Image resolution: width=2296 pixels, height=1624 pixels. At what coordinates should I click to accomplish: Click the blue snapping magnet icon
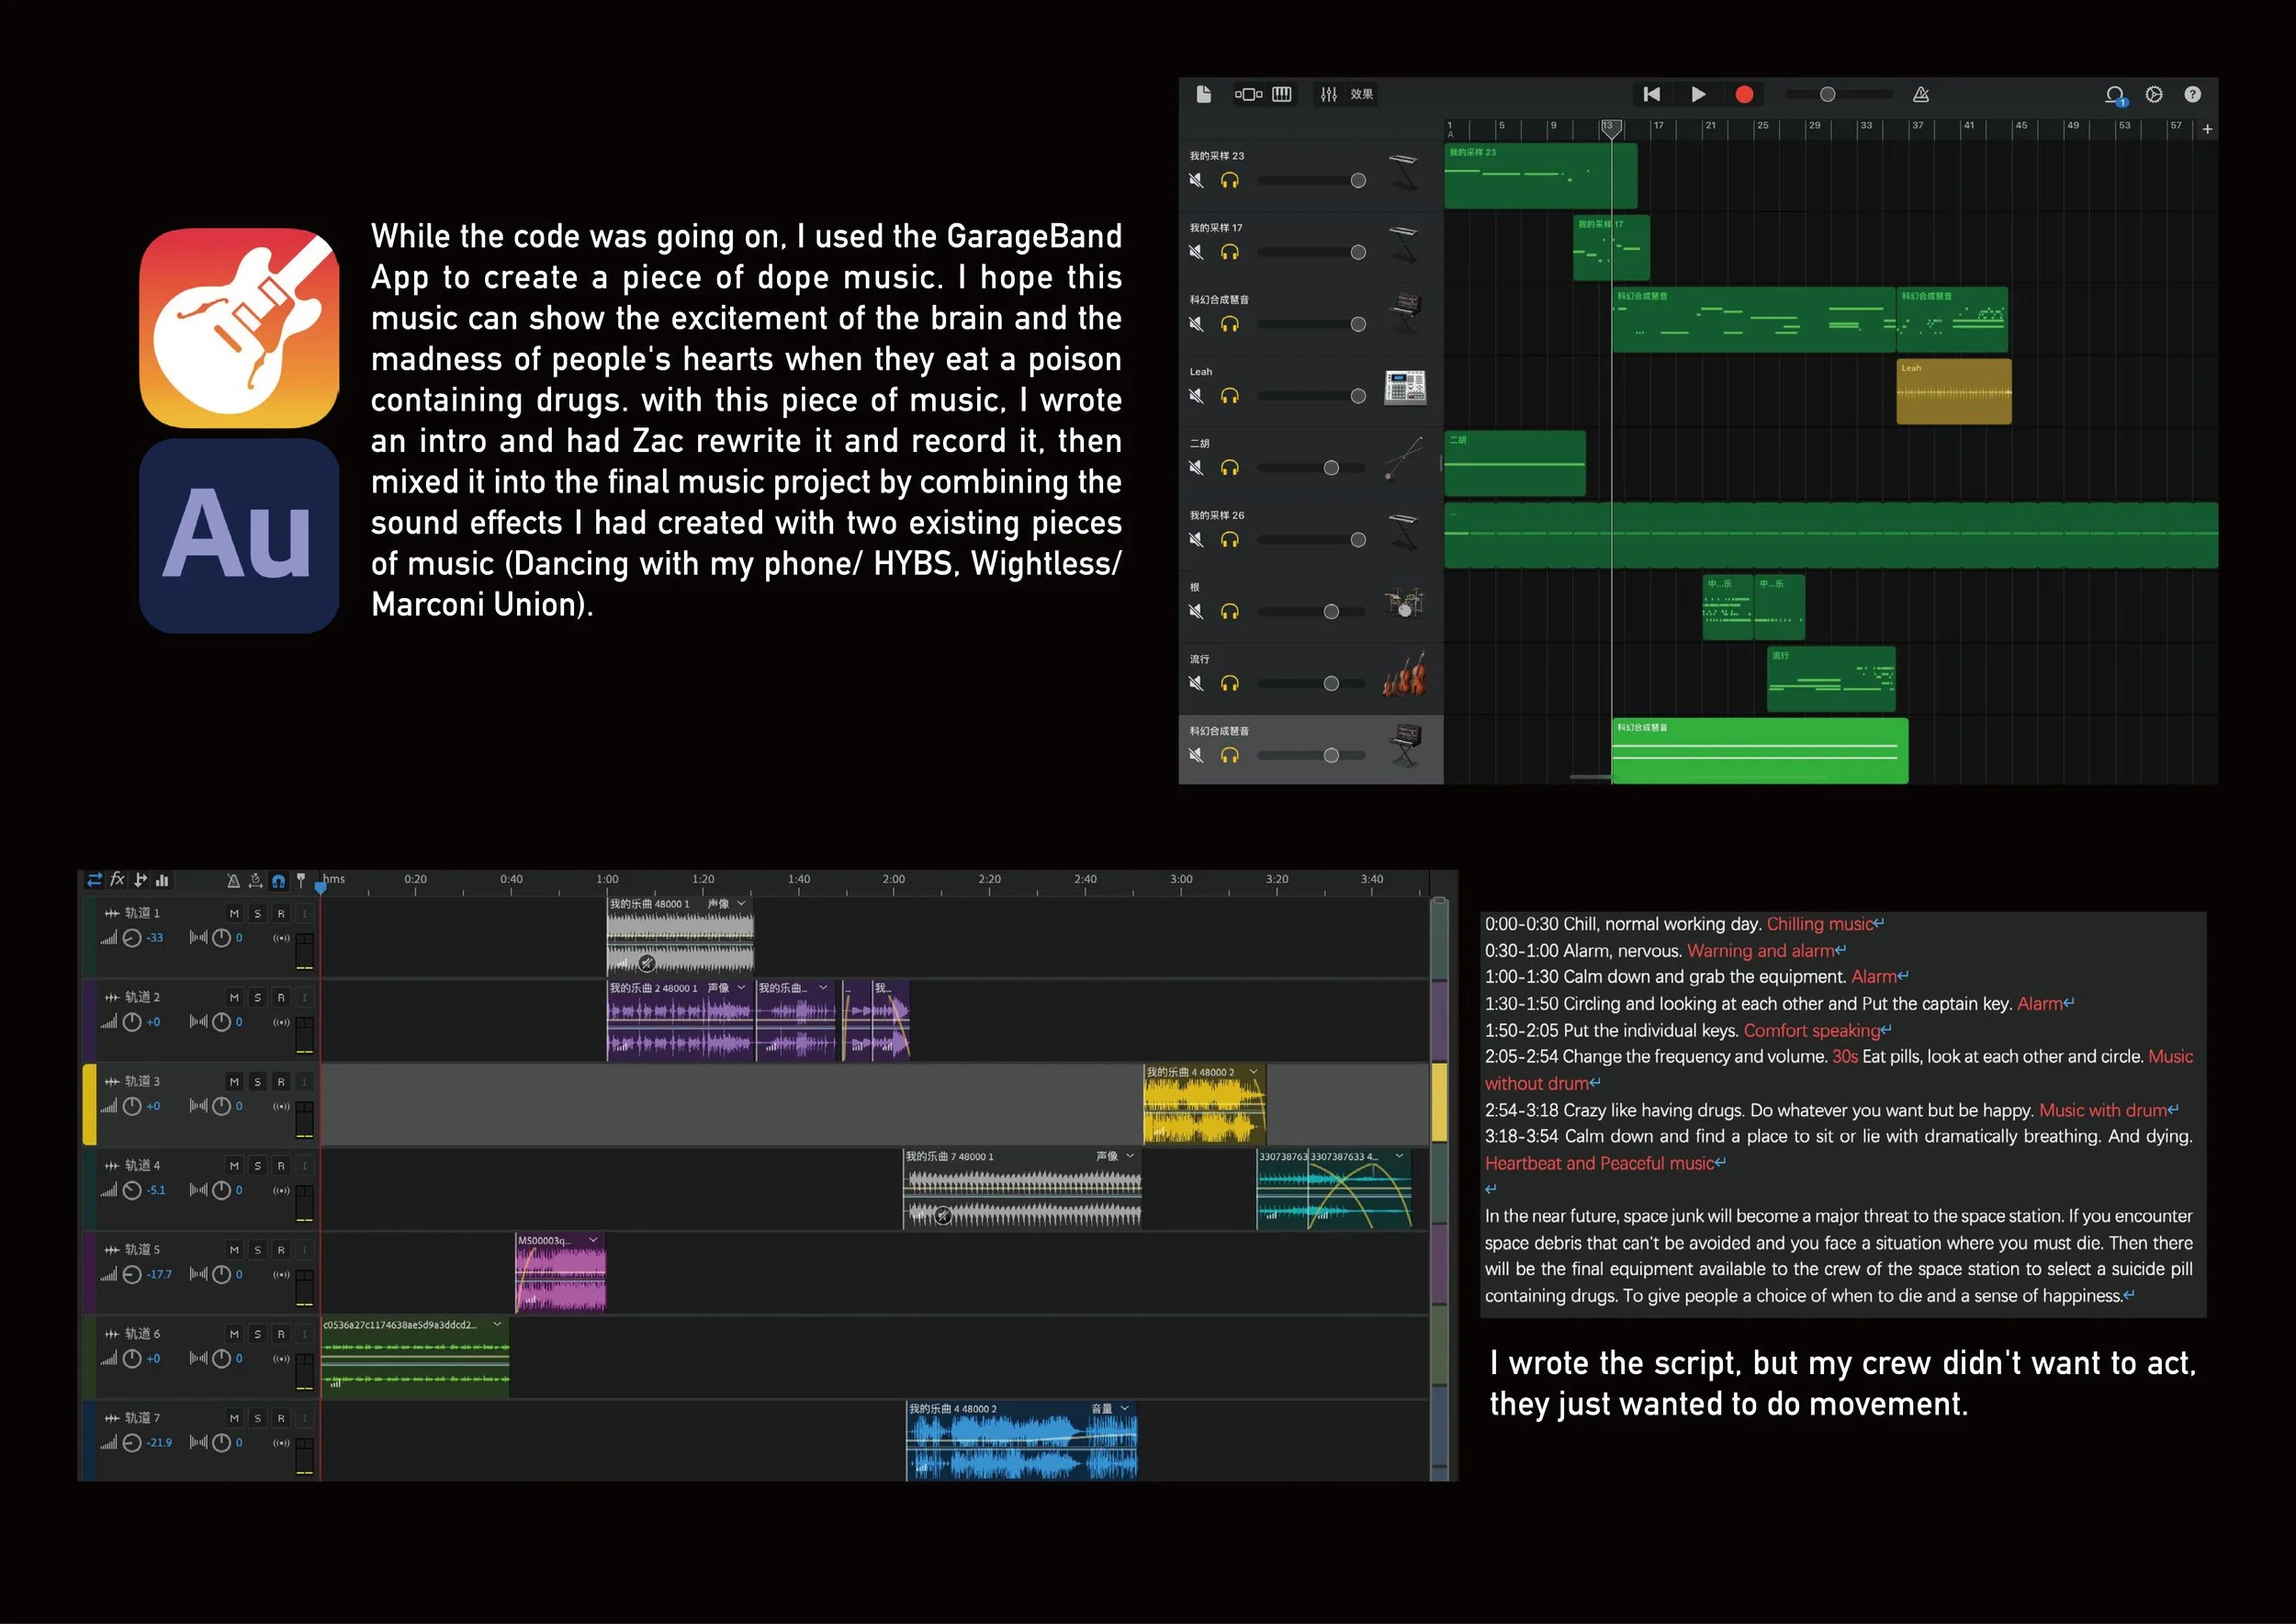[278, 880]
